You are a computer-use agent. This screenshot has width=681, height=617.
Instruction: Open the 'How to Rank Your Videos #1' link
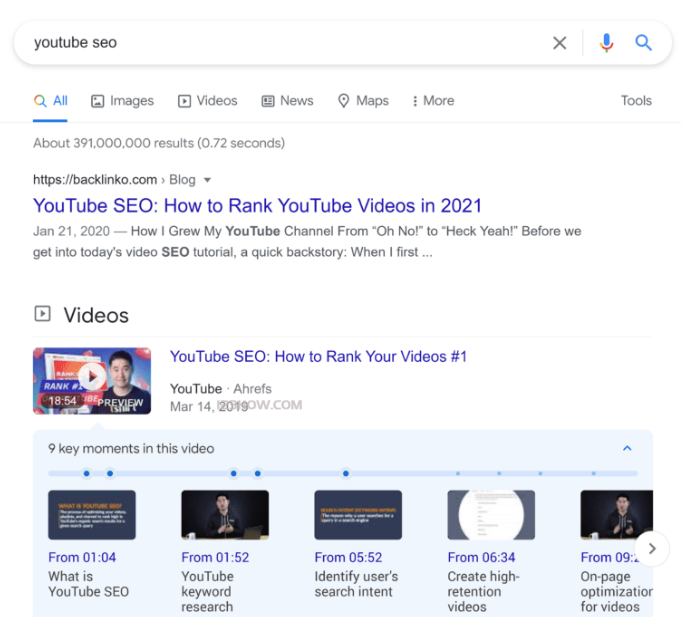pyautogui.click(x=318, y=357)
